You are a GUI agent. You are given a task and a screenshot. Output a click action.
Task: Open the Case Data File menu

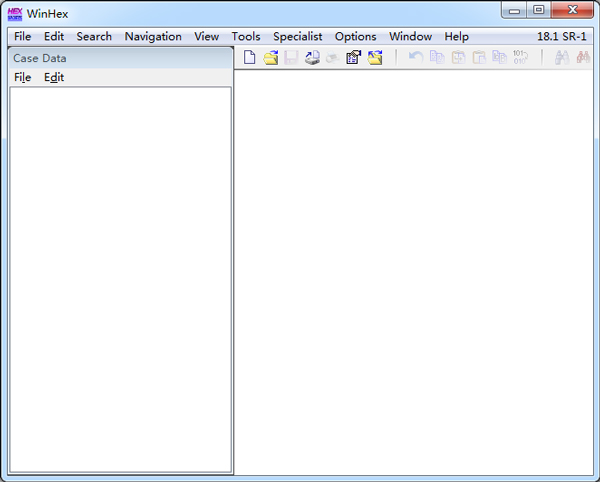click(23, 77)
